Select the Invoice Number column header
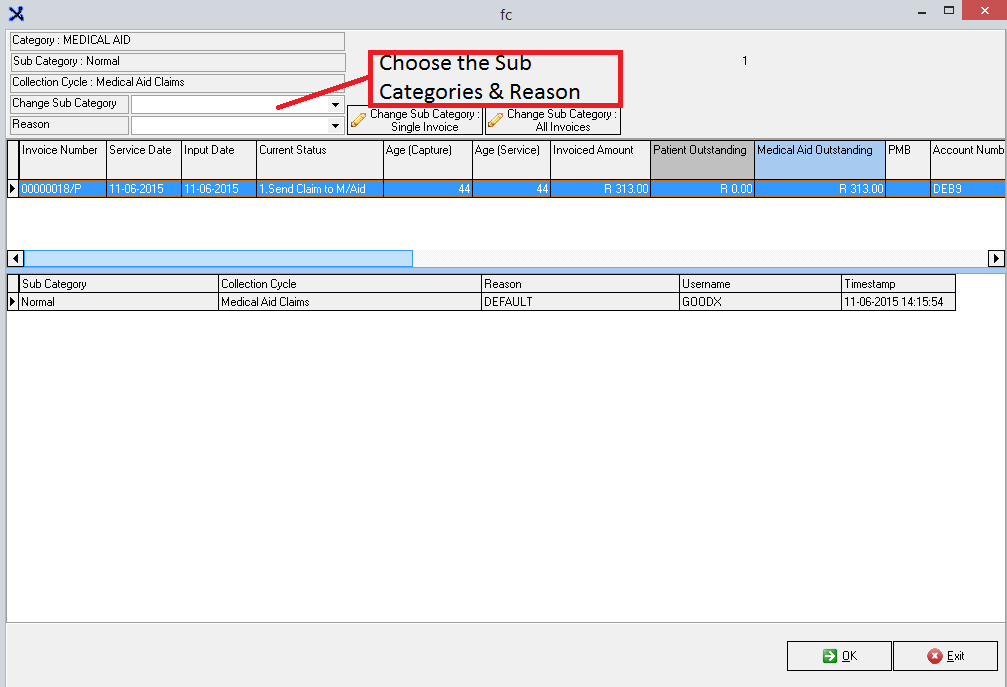1007x687 pixels. tap(62, 151)
